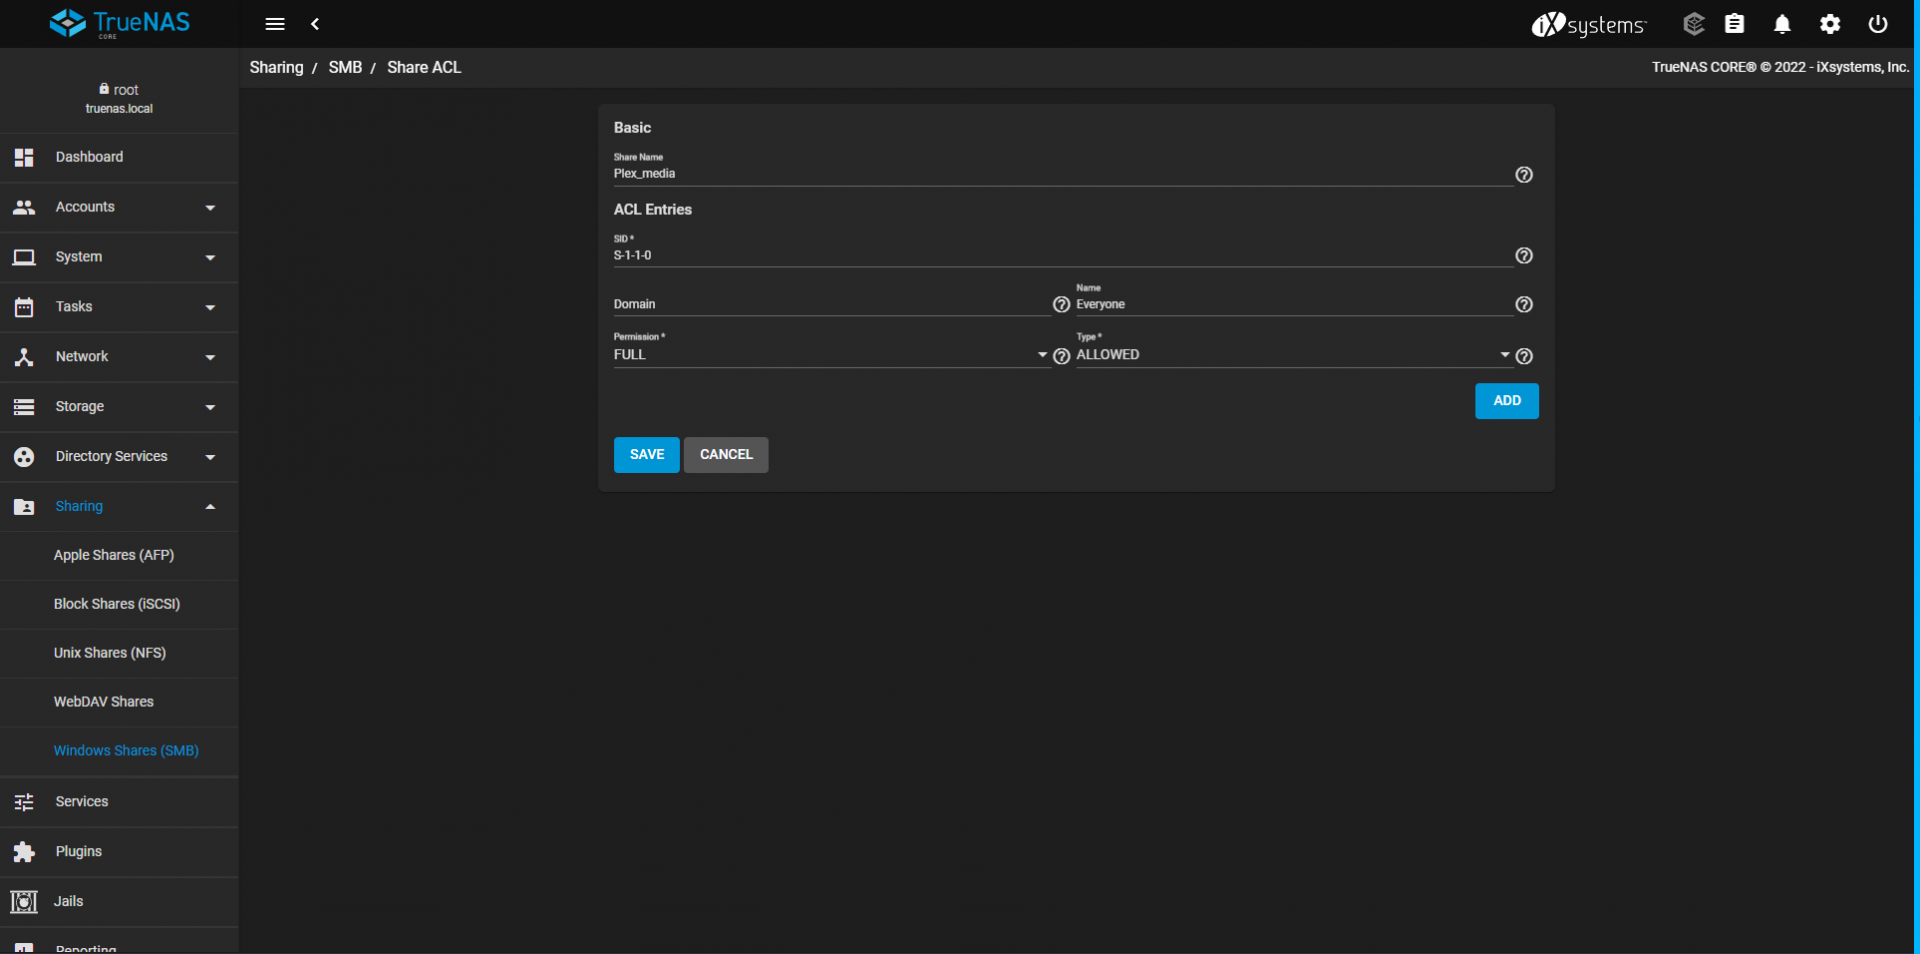Screen dimensions: 1920x954
Task: Click the TrueNAS logo
Action: tap(120, 23)
